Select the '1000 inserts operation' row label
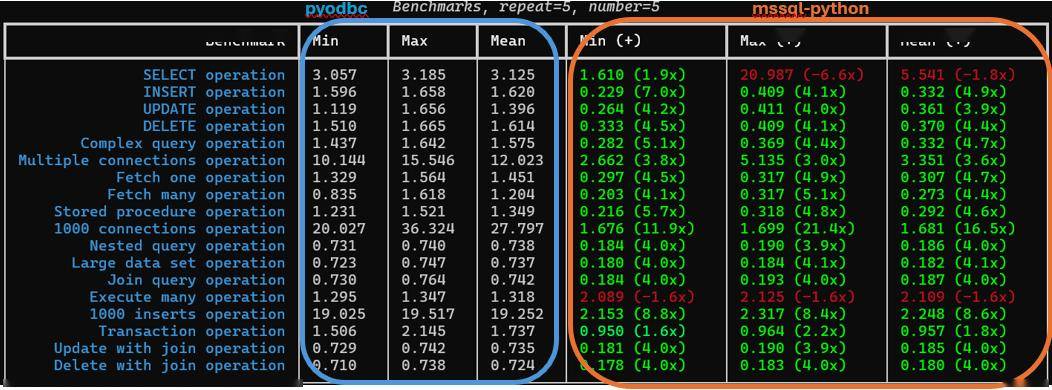 coord(187,314)
